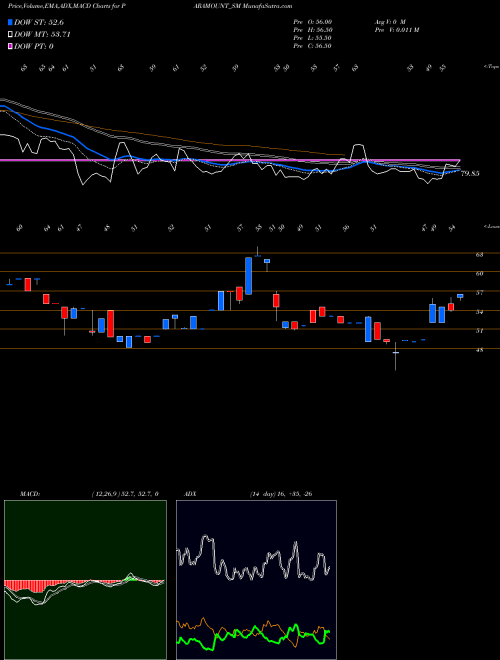Select the 'DOW PT: 0' legend text
The height and width of the screenshot is (660, 500).
(33, 46)
